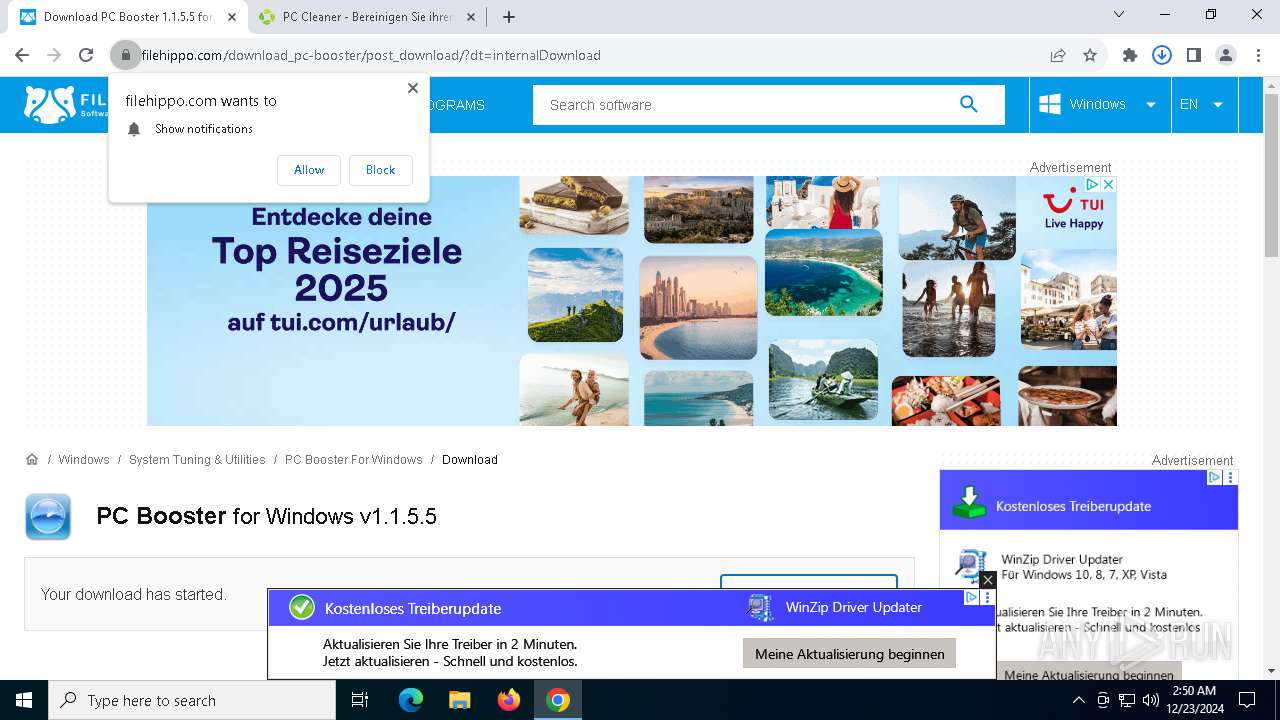Open Chrome tab search chevron
This screenshot has height=720, width=1280.
pos(1119,15)
